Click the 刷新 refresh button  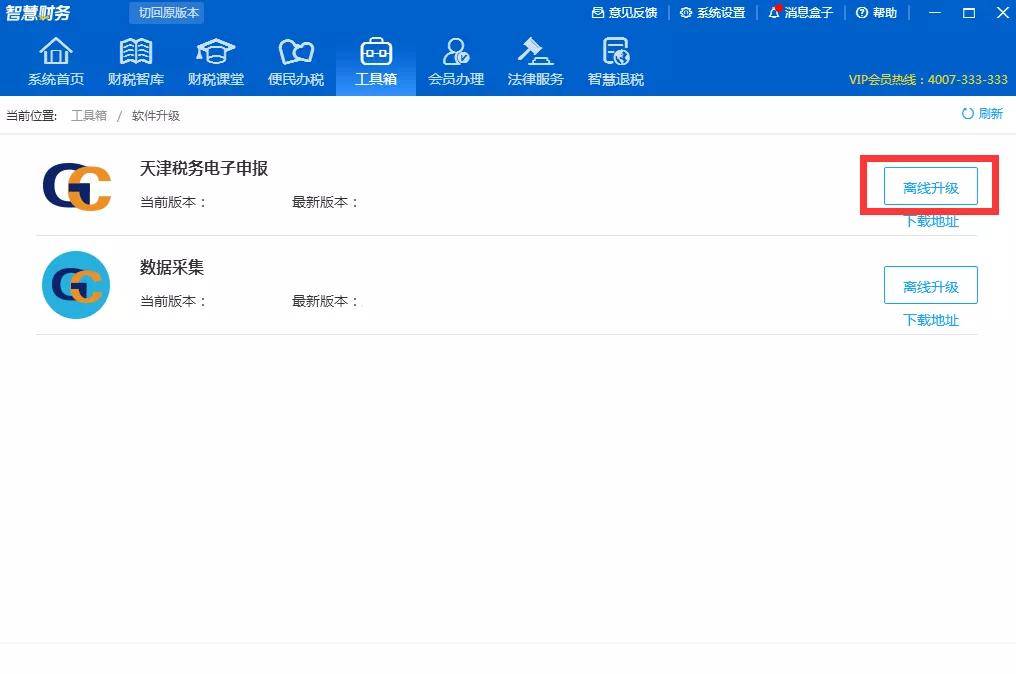point(982,114)
